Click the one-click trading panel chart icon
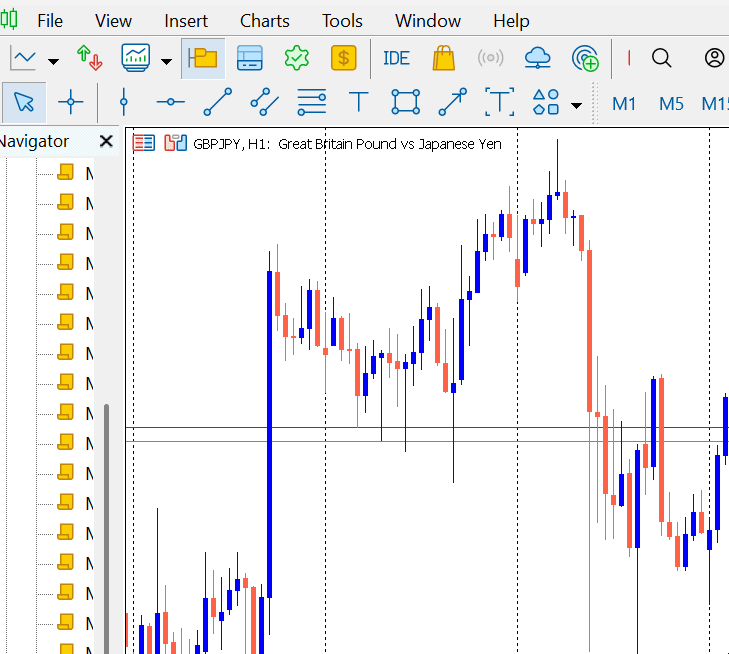 tap(176, 143)
